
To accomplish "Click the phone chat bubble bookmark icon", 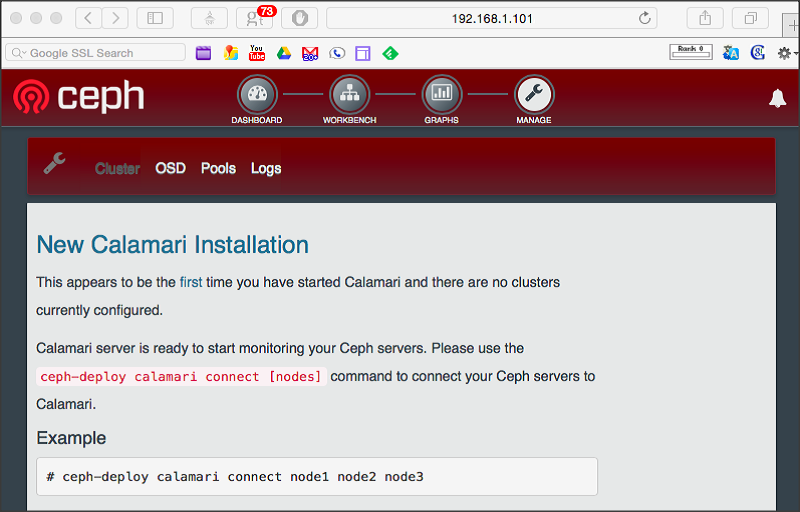I will tap(337, 53).
